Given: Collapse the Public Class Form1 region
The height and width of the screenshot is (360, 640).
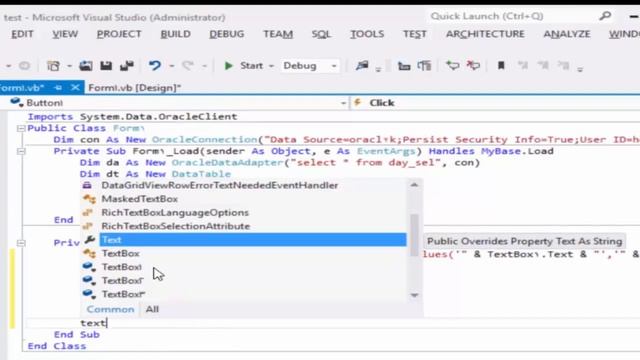Looking at the screenshot, I should pyautogui.click(x=21, y=128).
